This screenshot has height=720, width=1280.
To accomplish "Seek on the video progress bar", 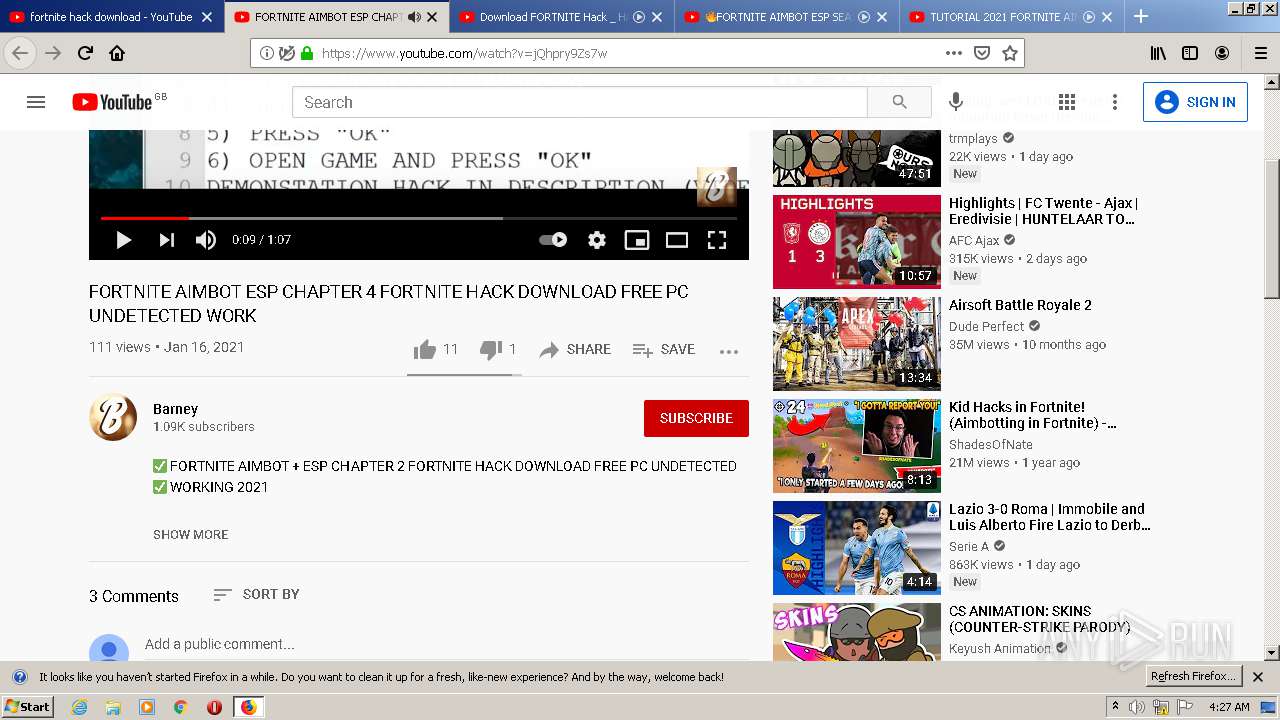I will click(x=419, y=217).
